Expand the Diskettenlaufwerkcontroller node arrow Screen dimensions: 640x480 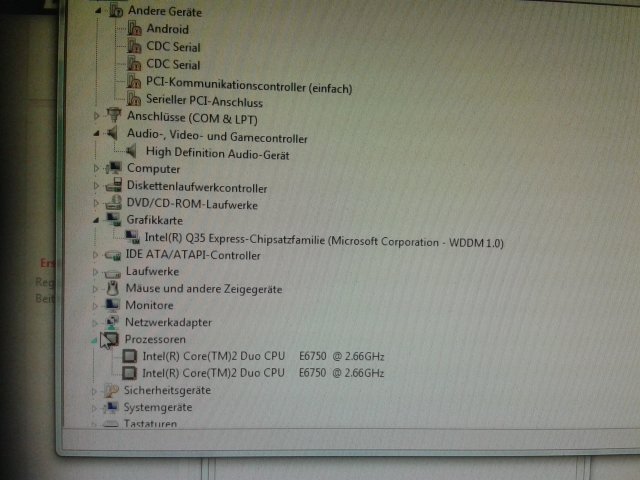[x=96, y=185]
